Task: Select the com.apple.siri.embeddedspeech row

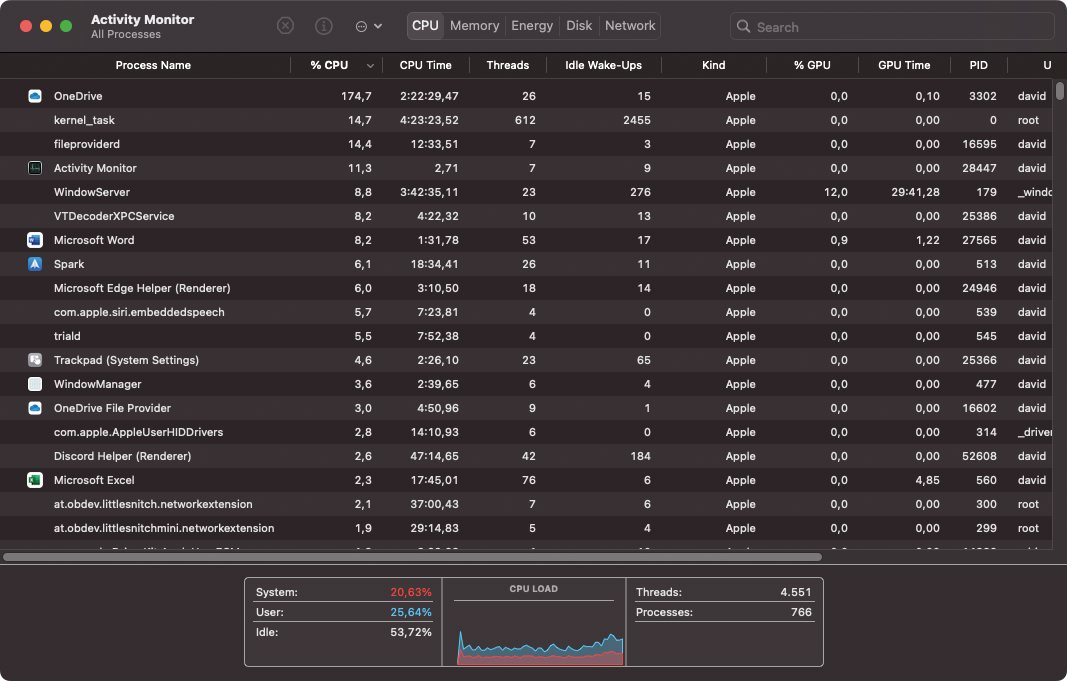Action: click(527, 312)
